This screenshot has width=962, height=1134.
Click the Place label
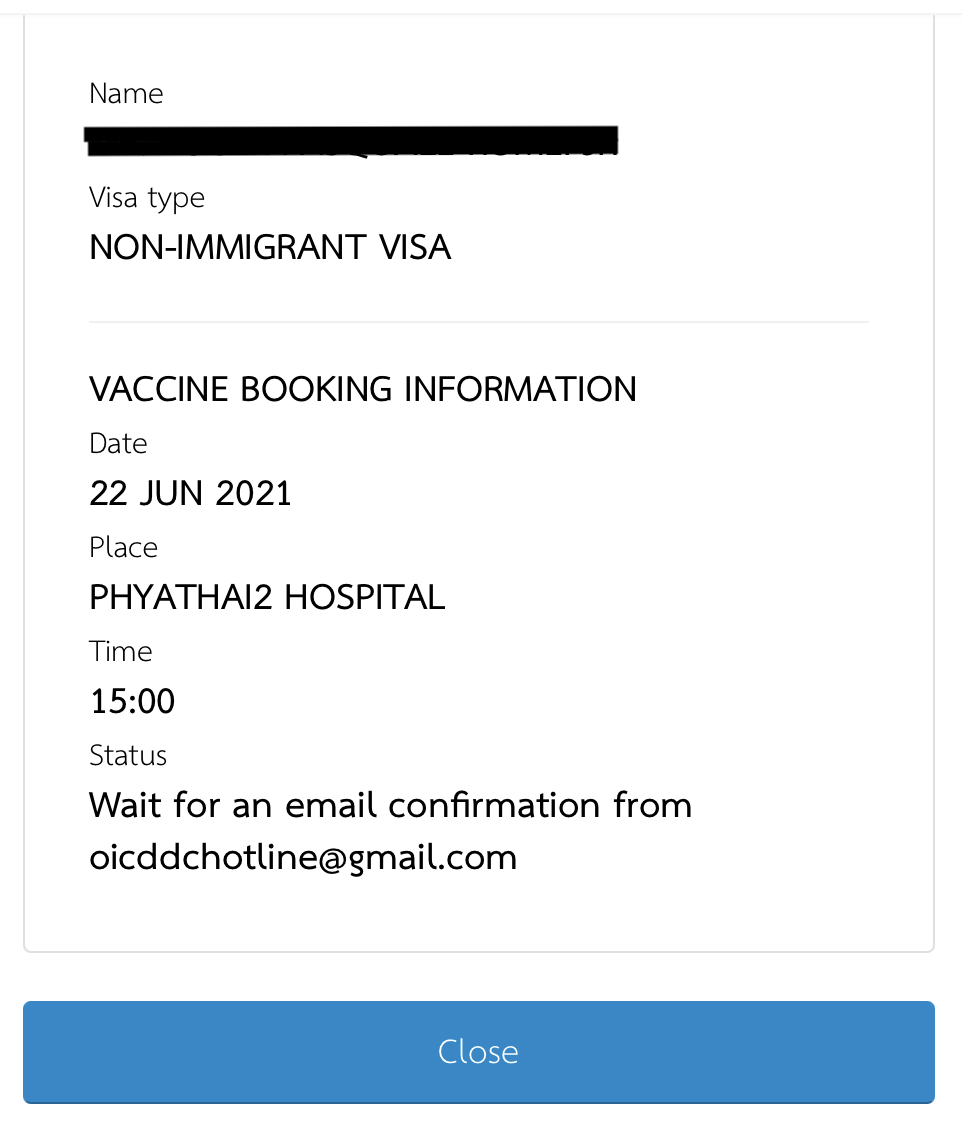[123, 548]
